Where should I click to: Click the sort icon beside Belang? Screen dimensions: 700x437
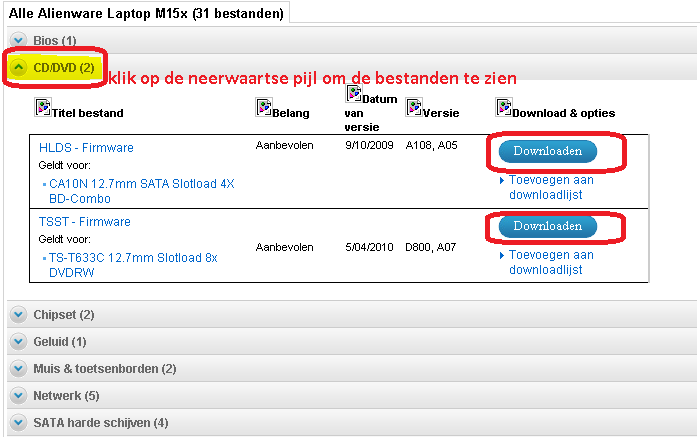(264, 107)
